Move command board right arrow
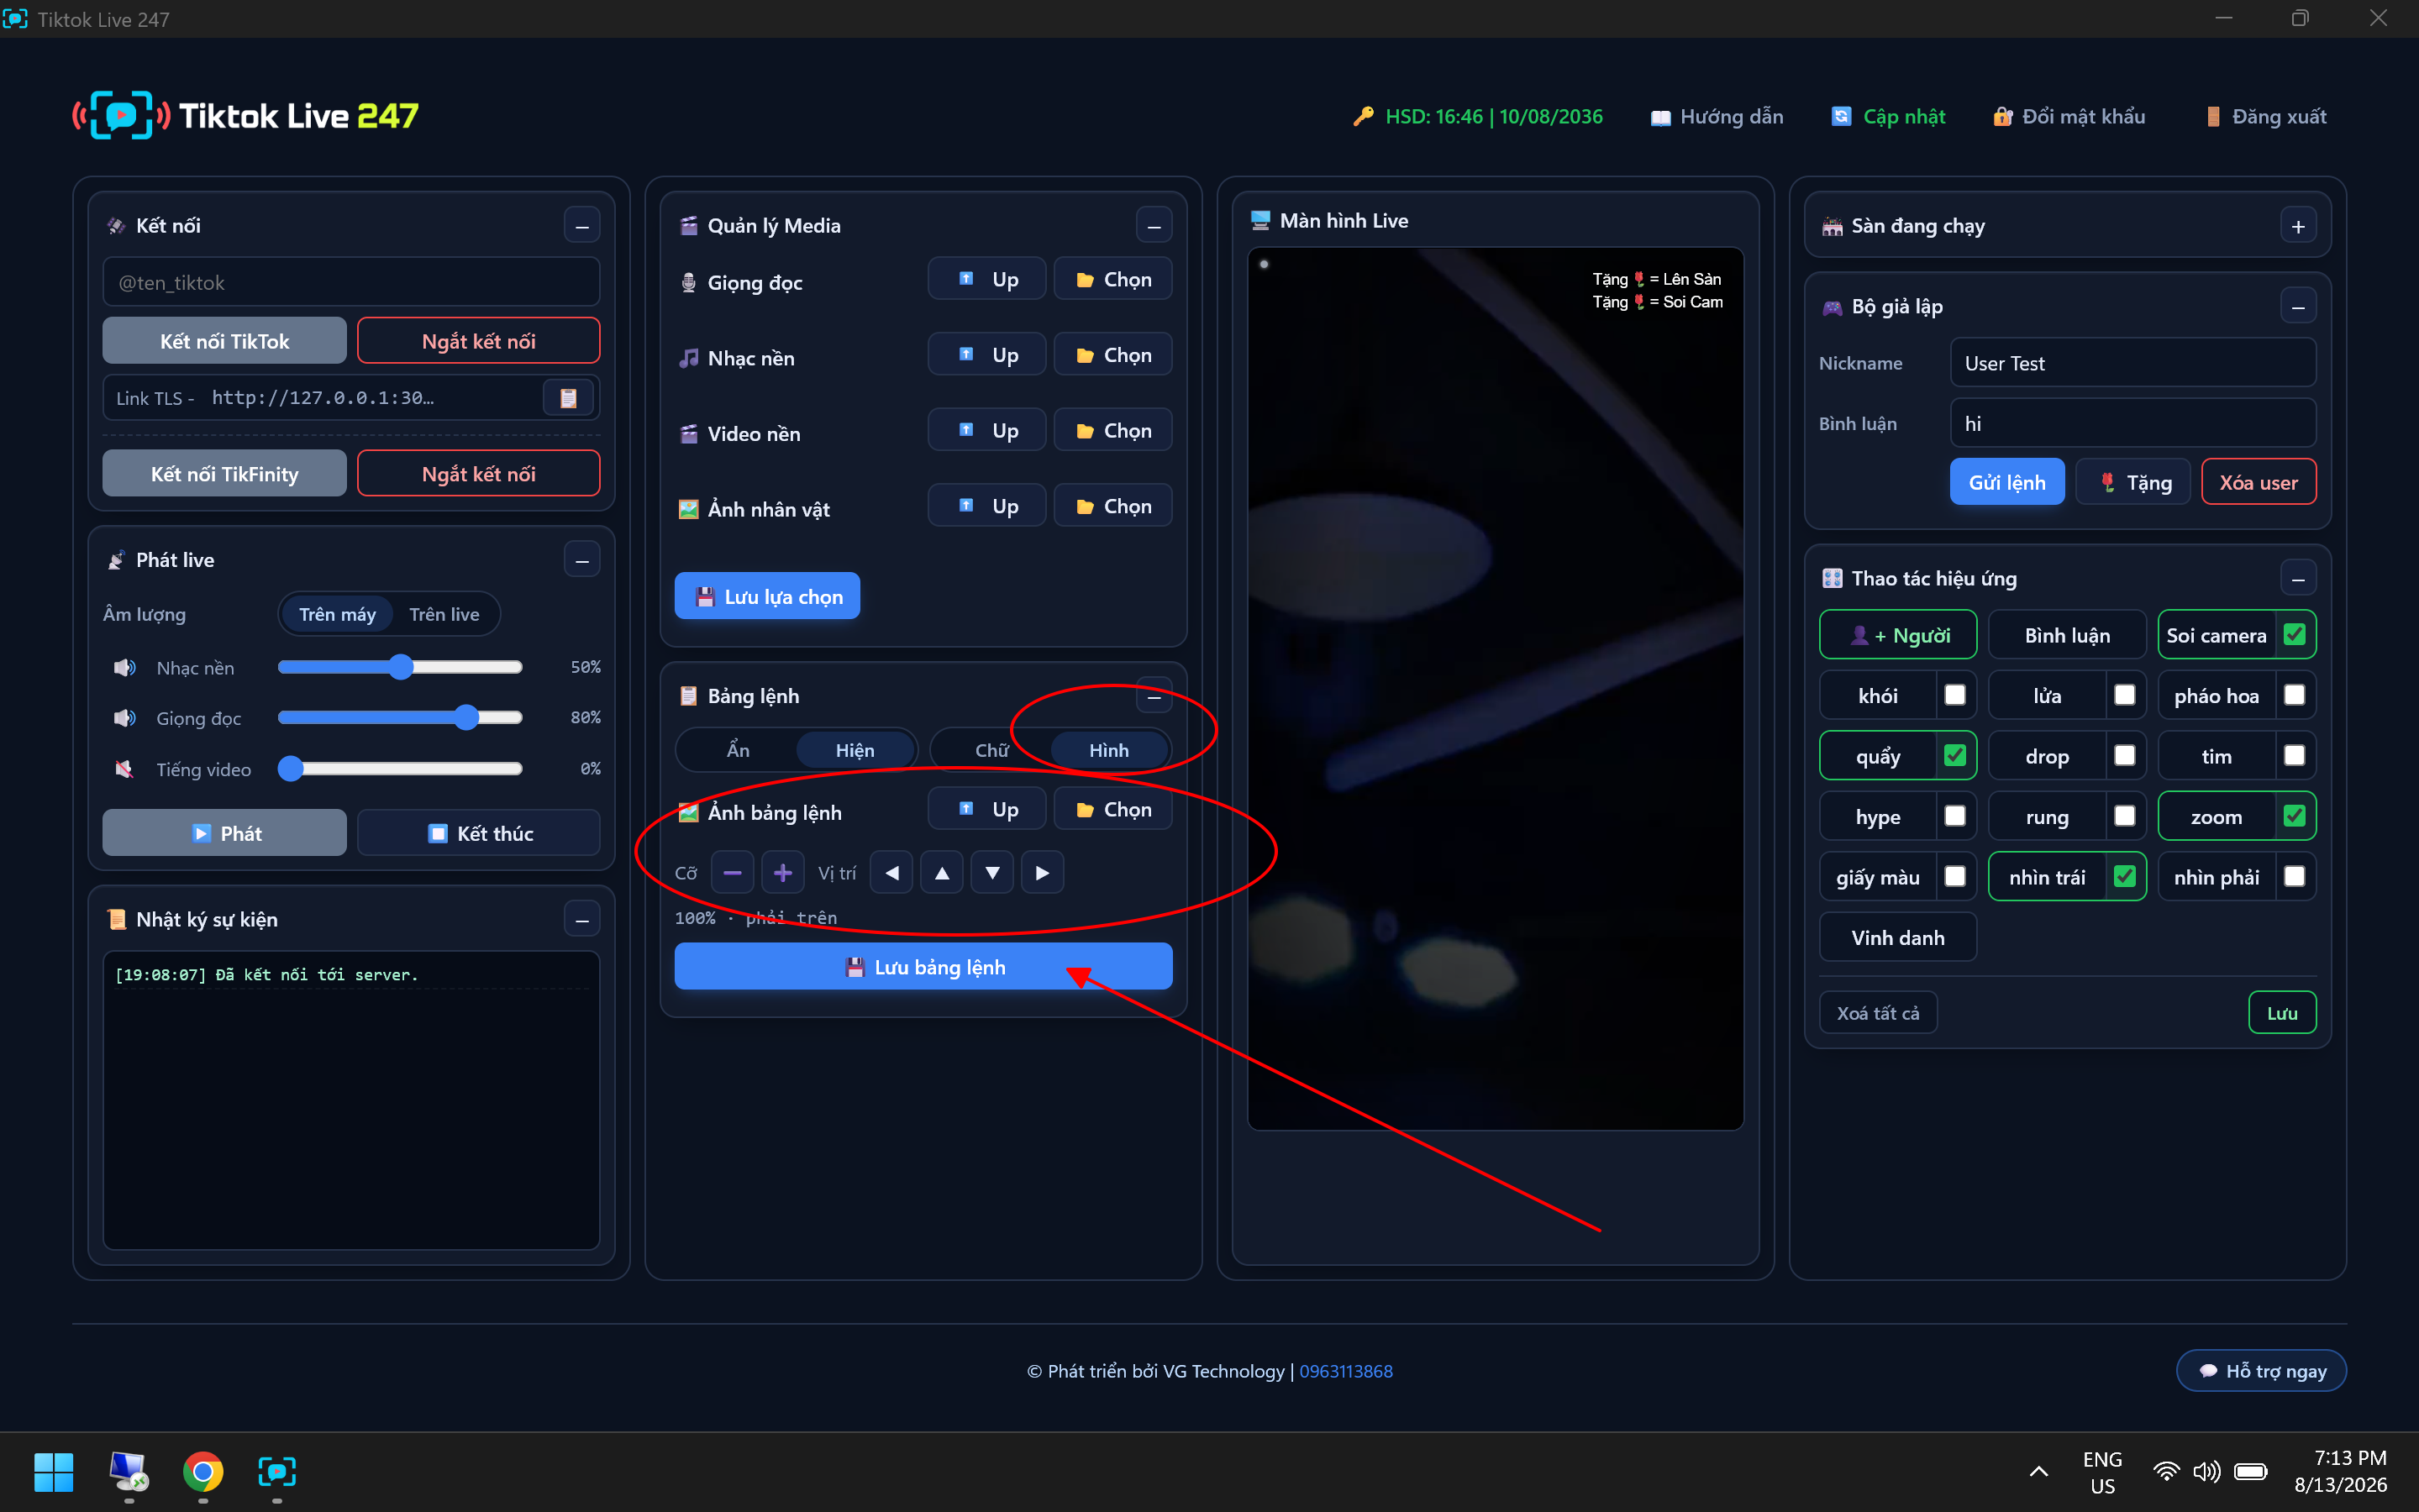The width and height of the screenshot is (2419, 1512). pyautogui.click(x=1042, y=873)
